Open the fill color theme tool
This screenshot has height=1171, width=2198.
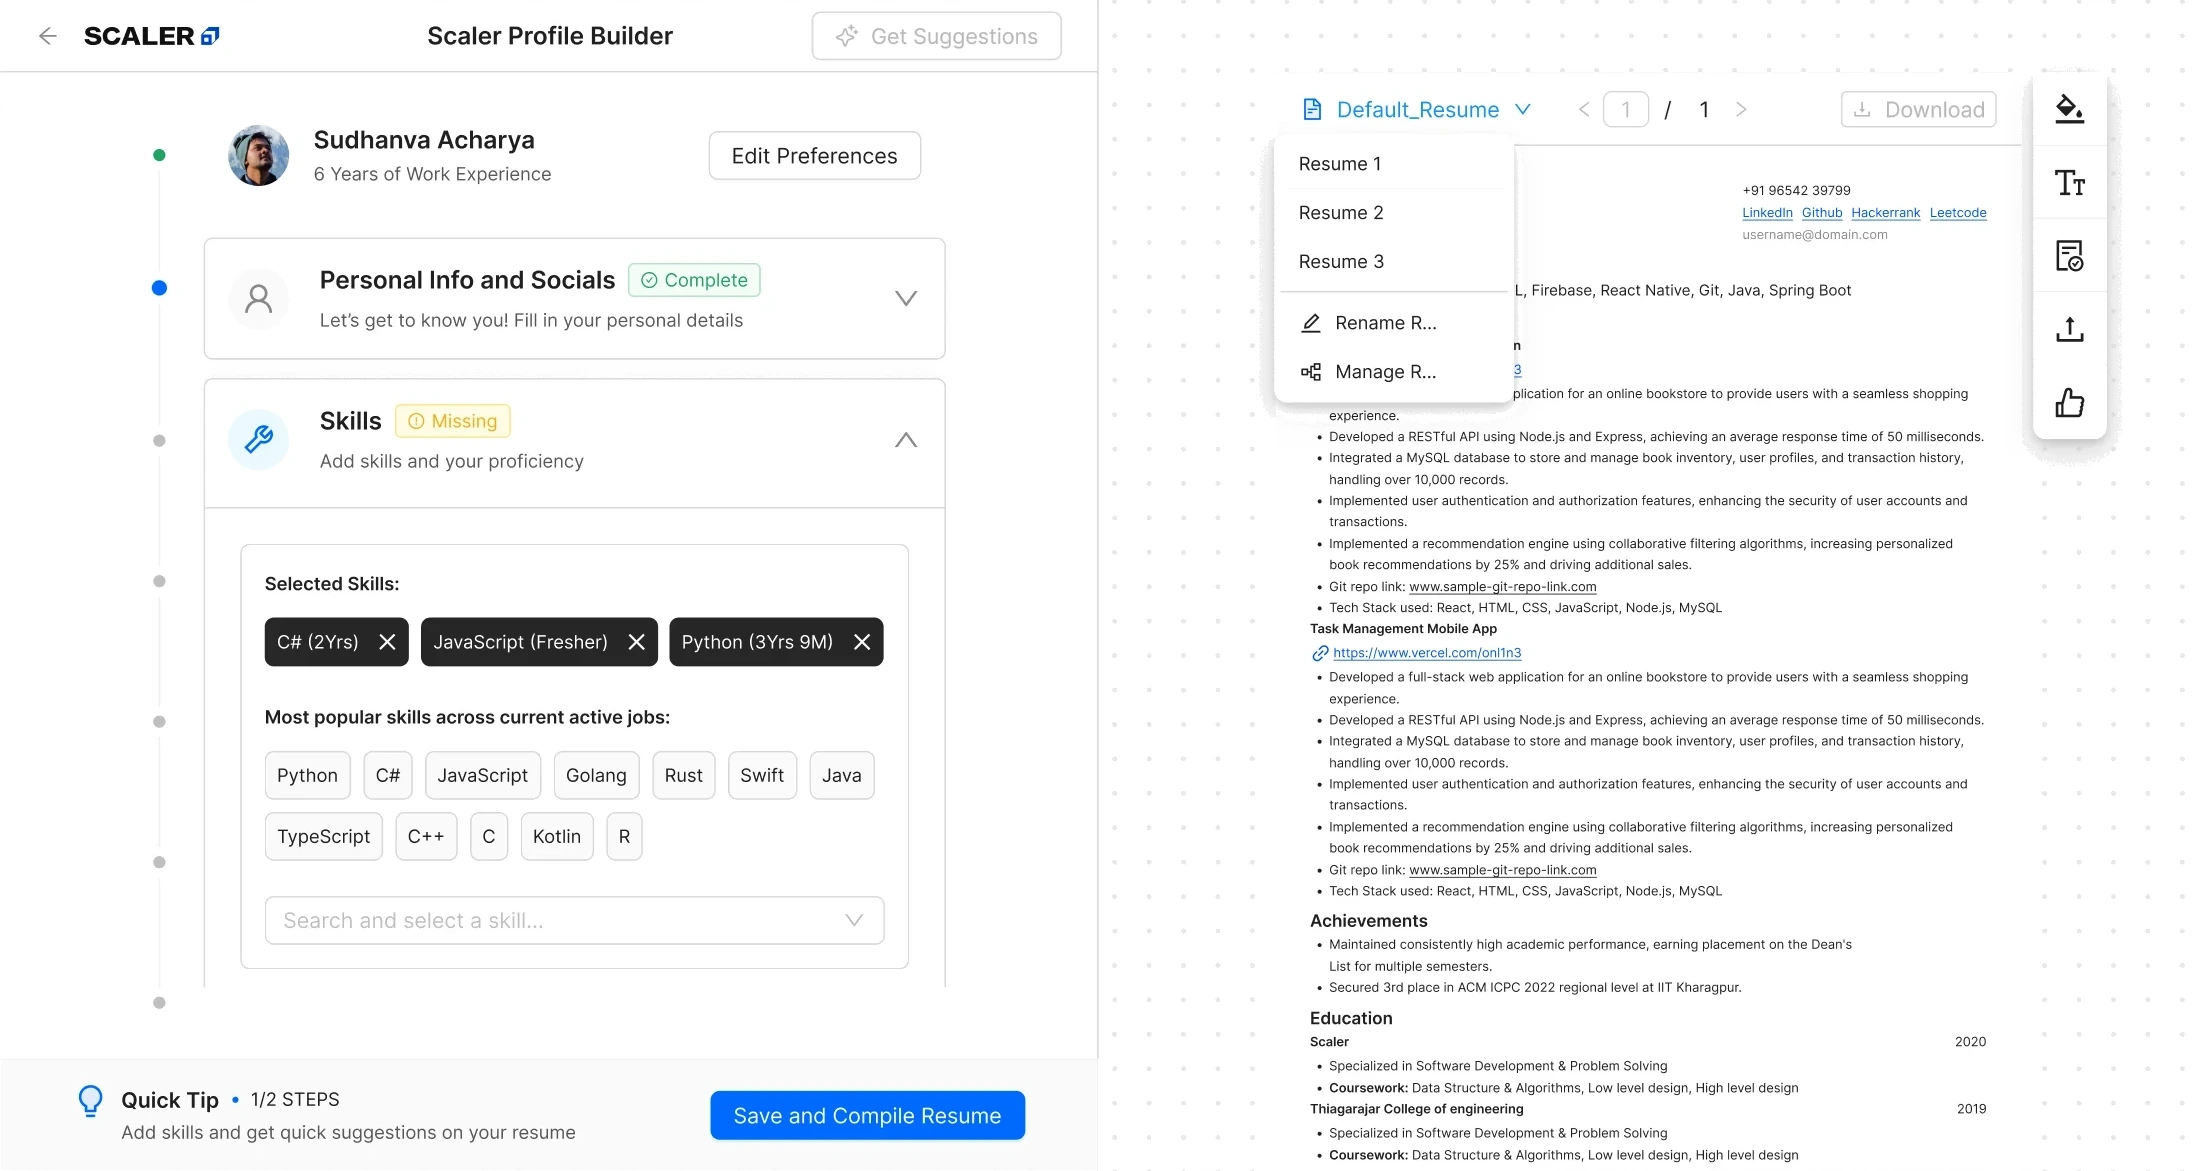point(2069,109)
